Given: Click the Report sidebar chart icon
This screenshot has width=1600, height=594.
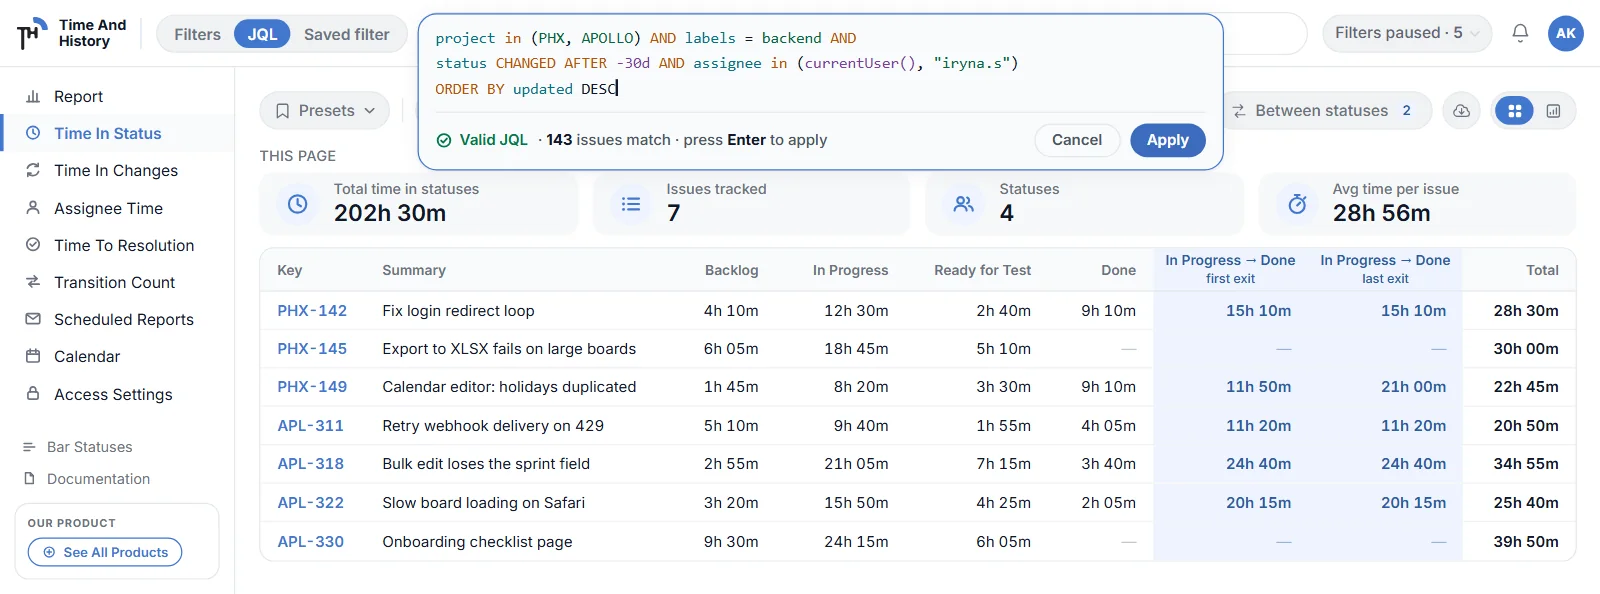Looking at the screenshot, I should tap(33, 96).
